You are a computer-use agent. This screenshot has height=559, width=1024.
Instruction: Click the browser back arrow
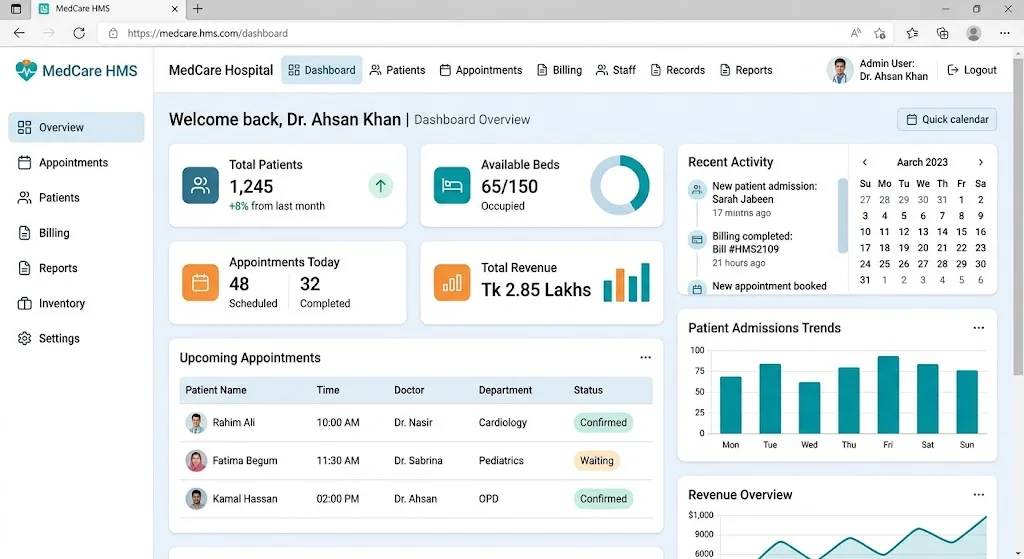(19, 33)
